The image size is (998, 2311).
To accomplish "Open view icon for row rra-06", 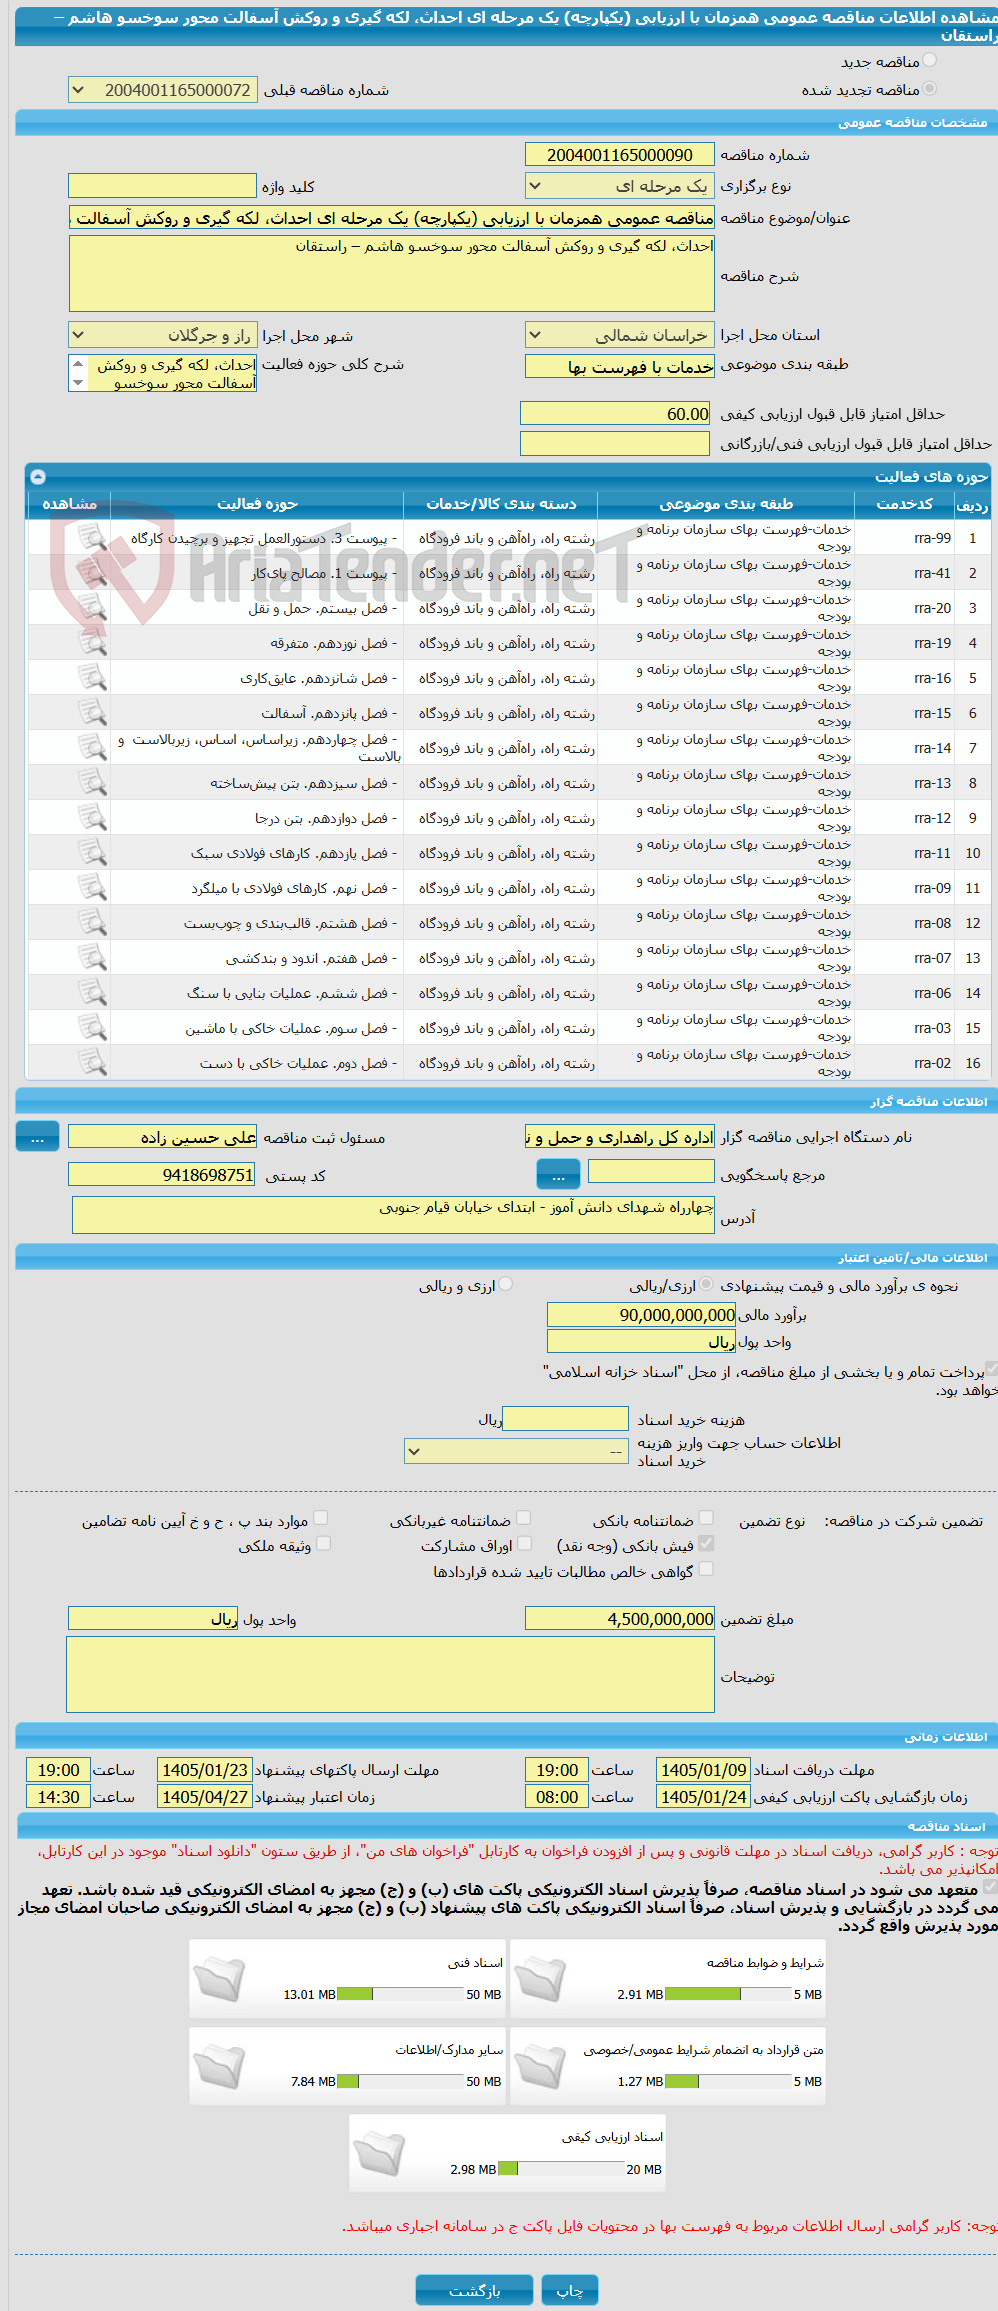I will pos(92,993).
